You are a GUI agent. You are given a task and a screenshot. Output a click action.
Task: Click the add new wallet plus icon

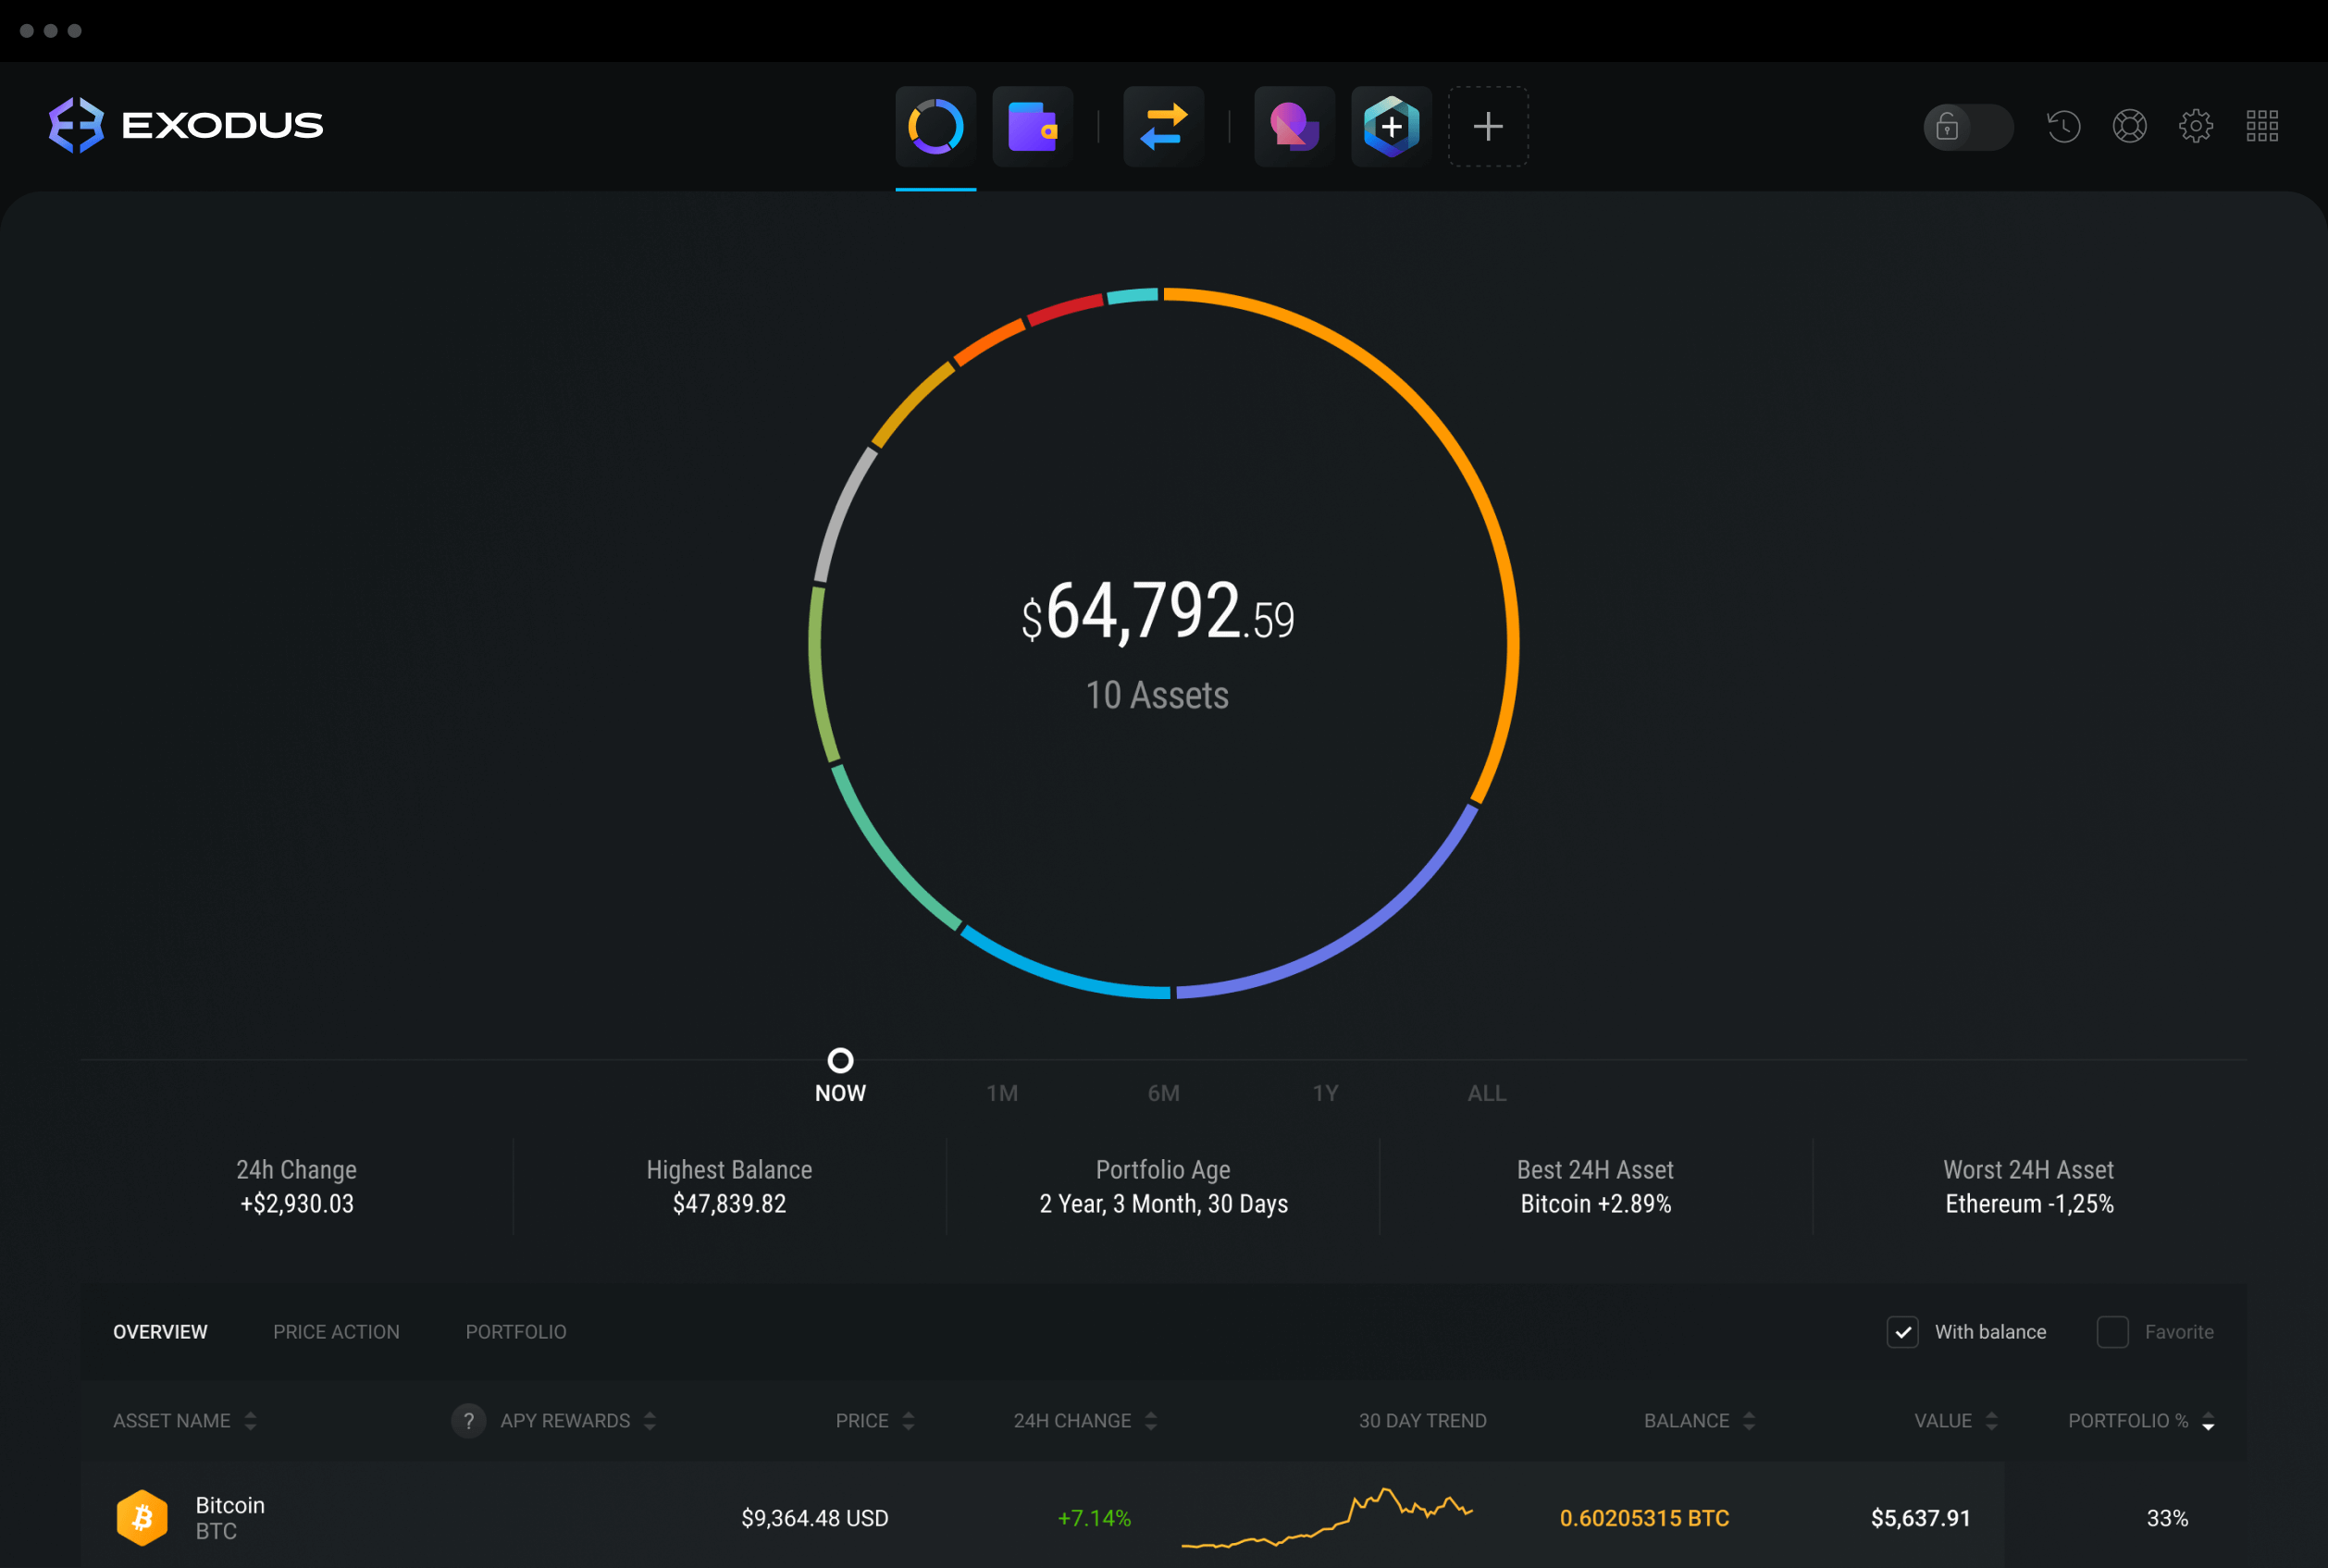1488,124
